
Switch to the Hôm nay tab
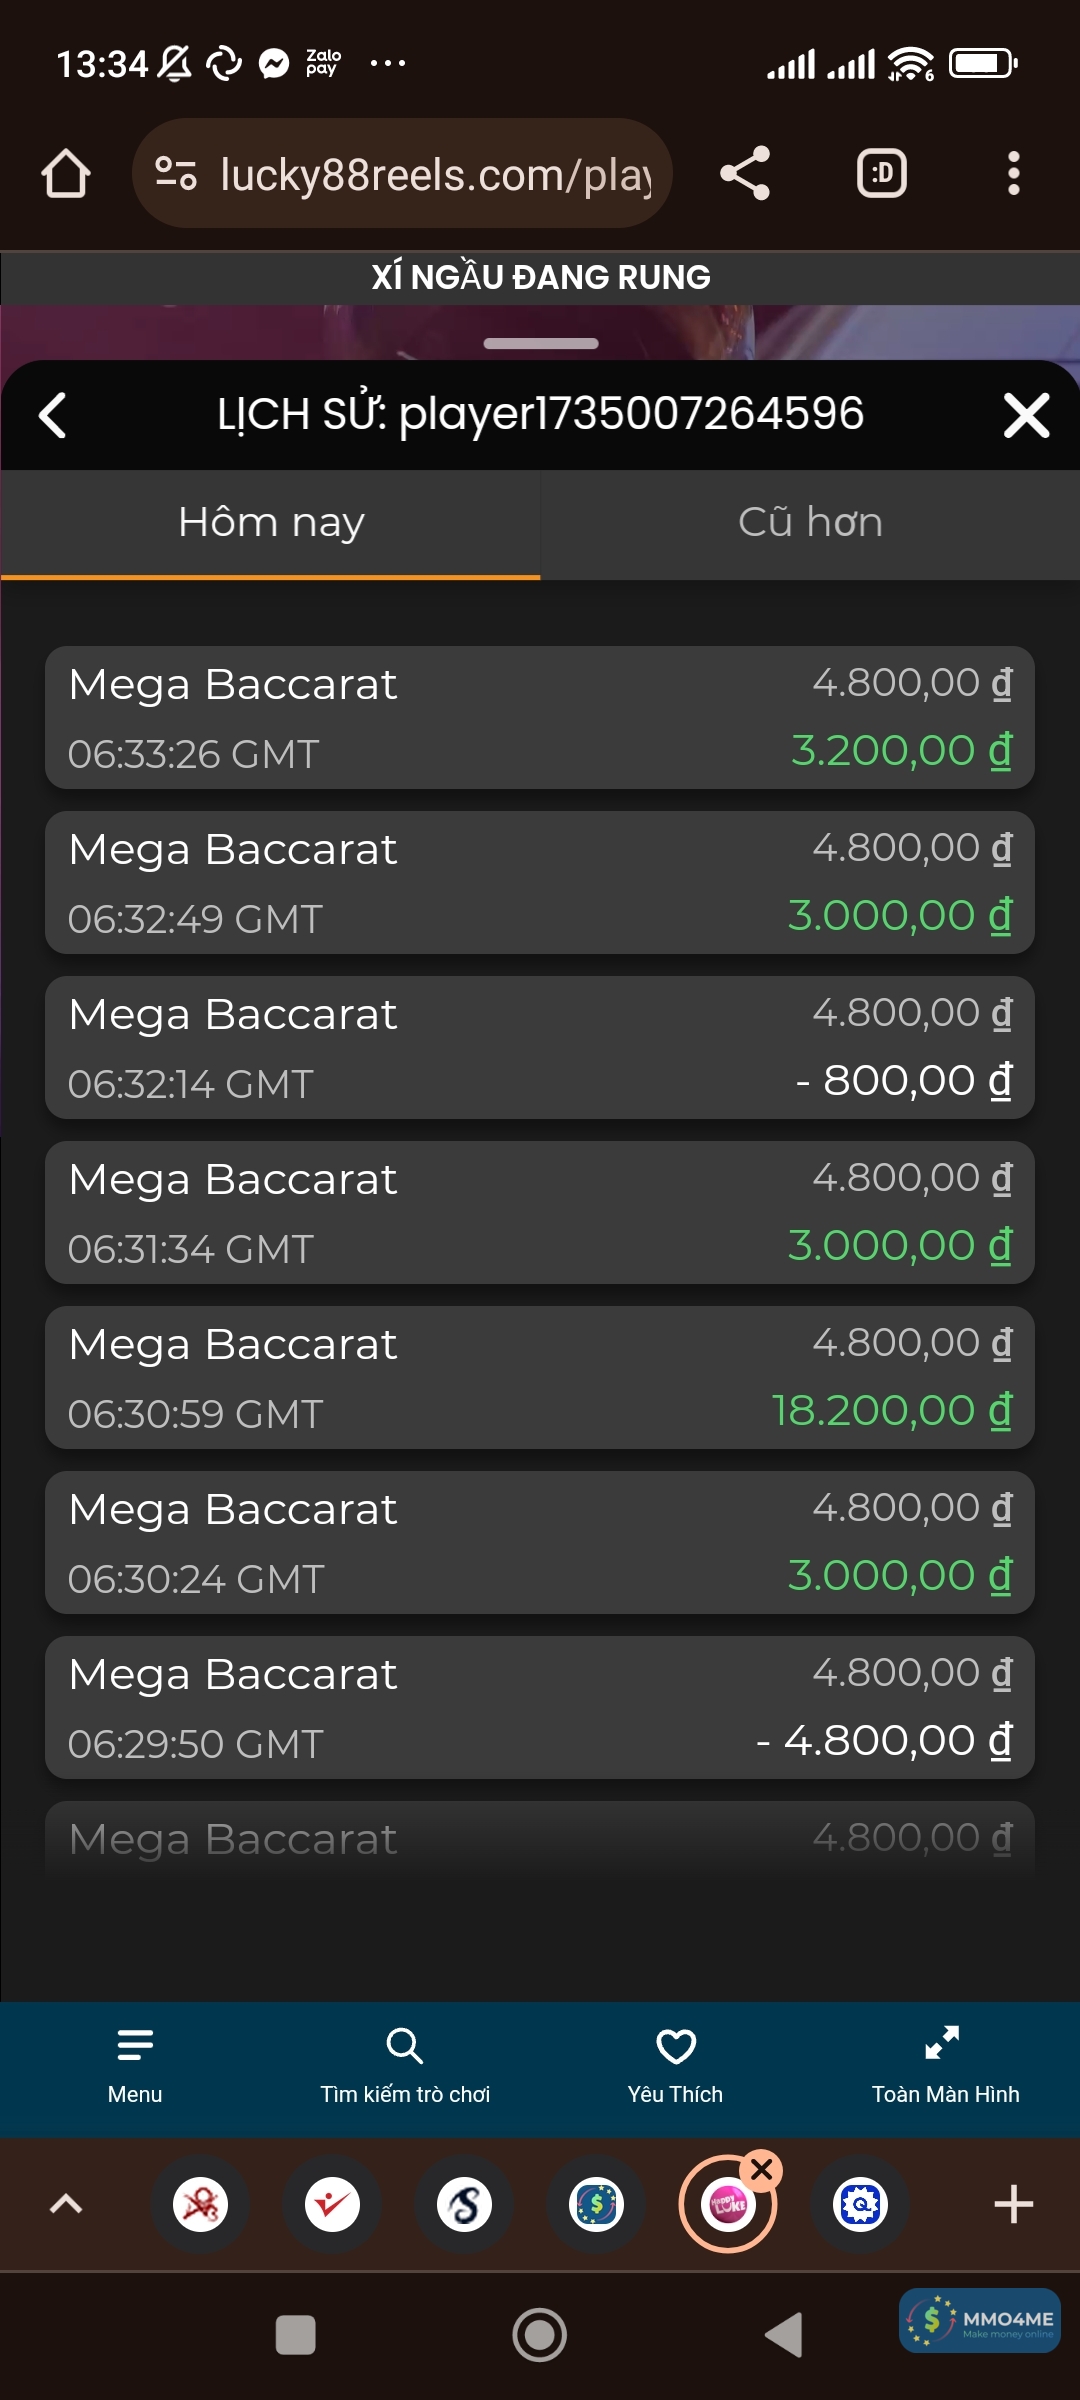[271, 523]
